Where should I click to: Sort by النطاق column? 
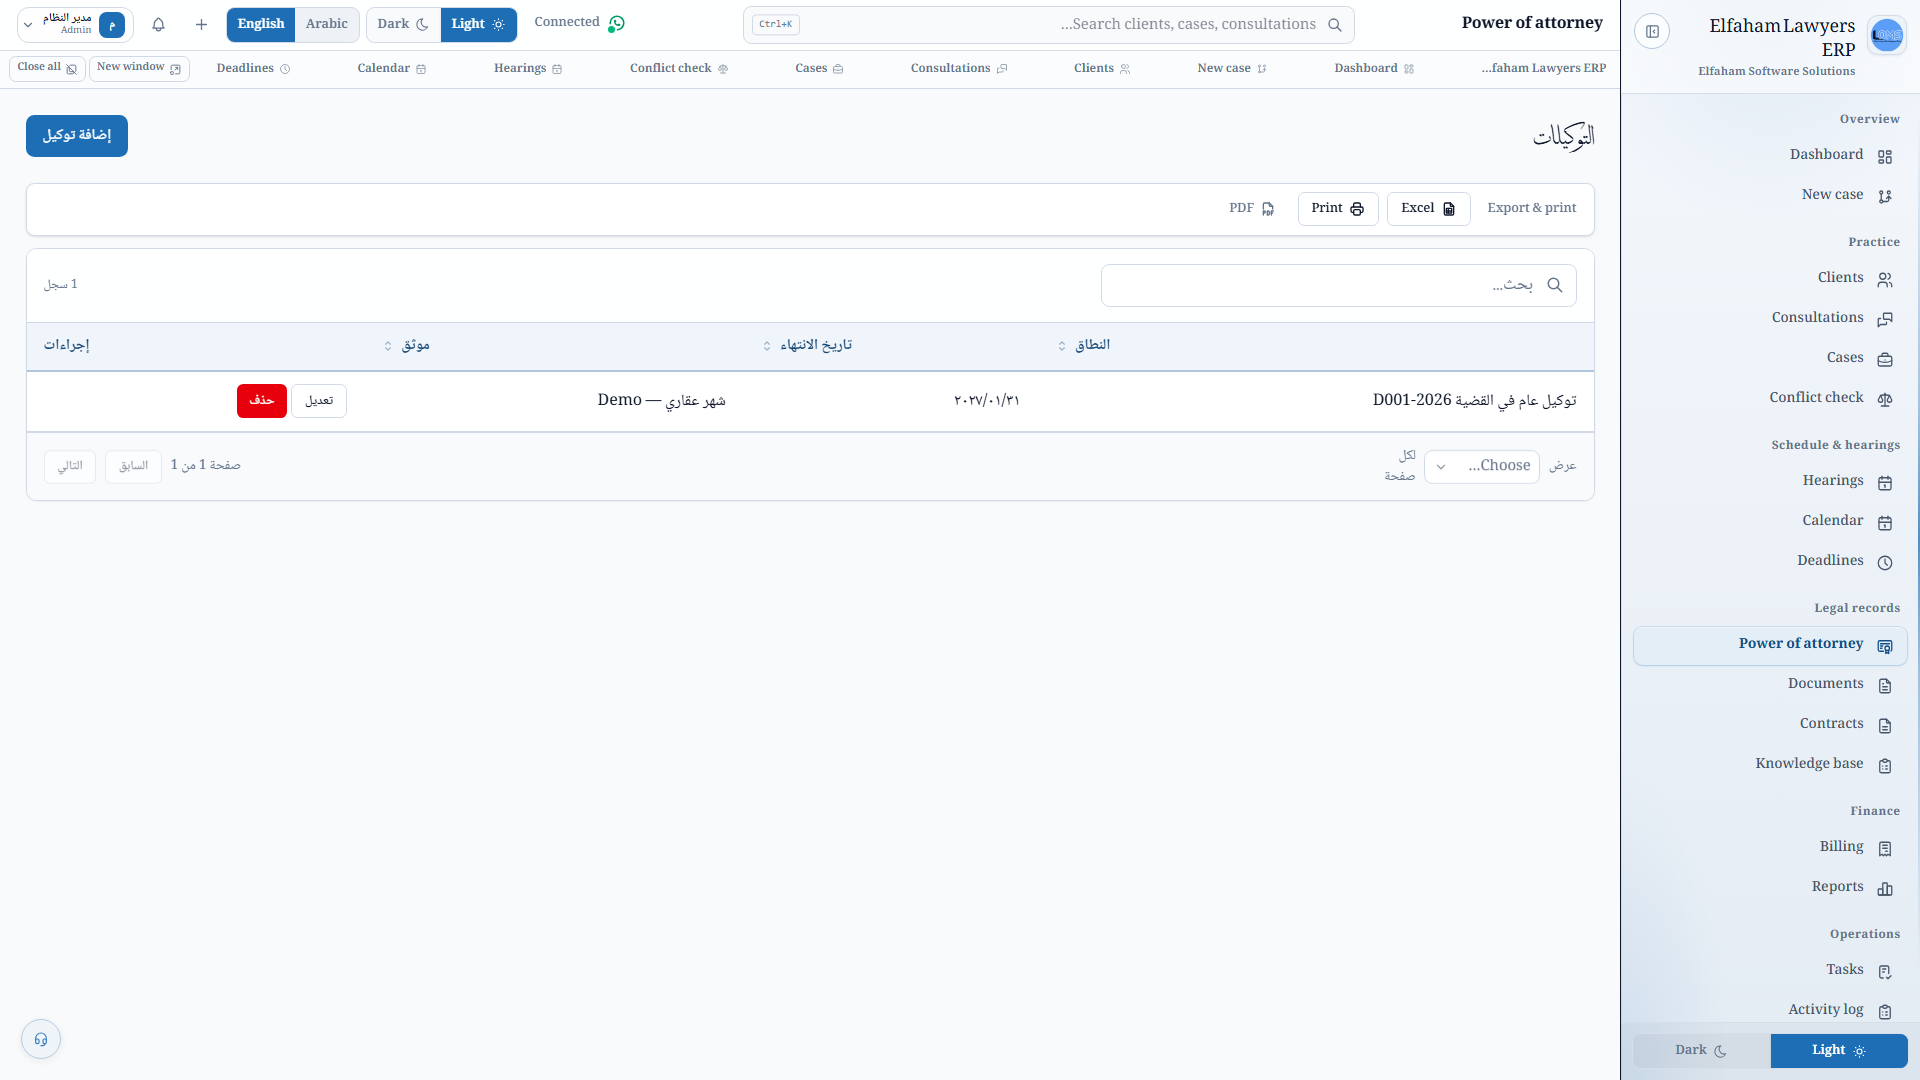tap(1084, 345)
